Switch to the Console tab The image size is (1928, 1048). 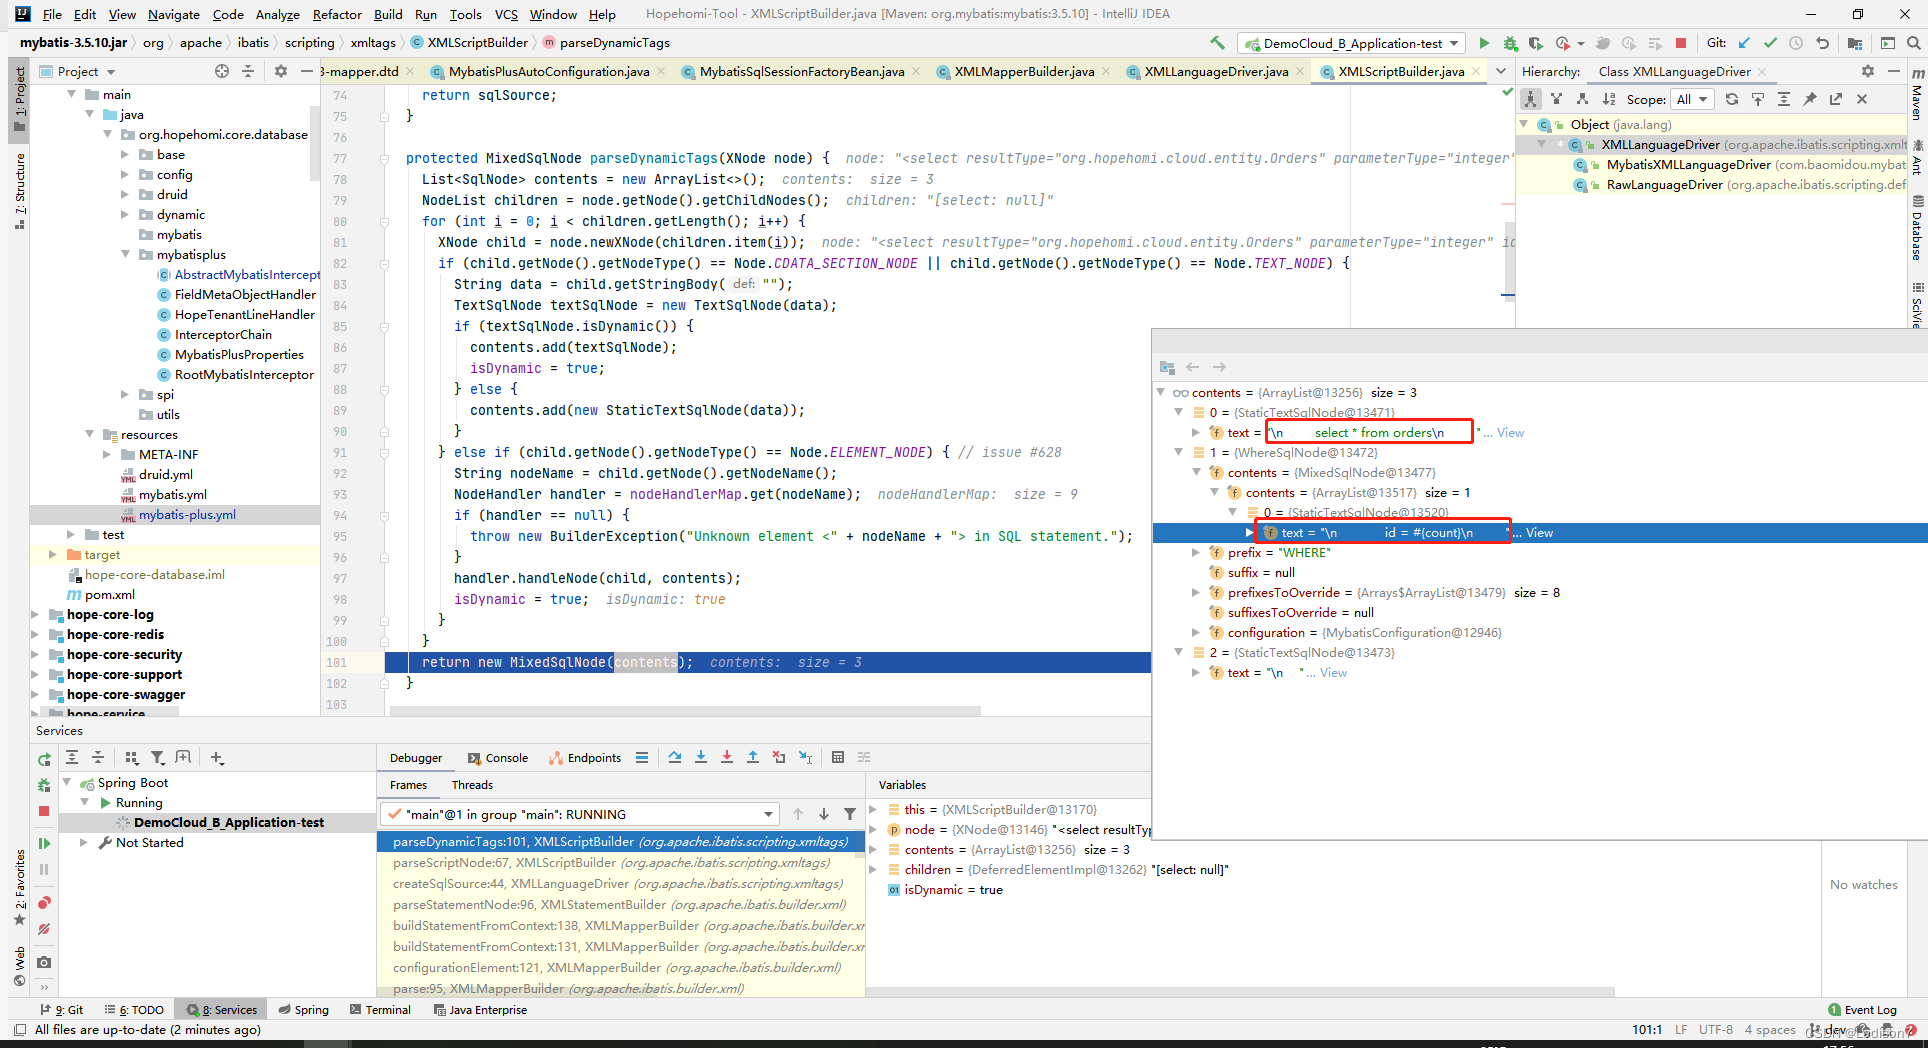[x=497, y=758]
